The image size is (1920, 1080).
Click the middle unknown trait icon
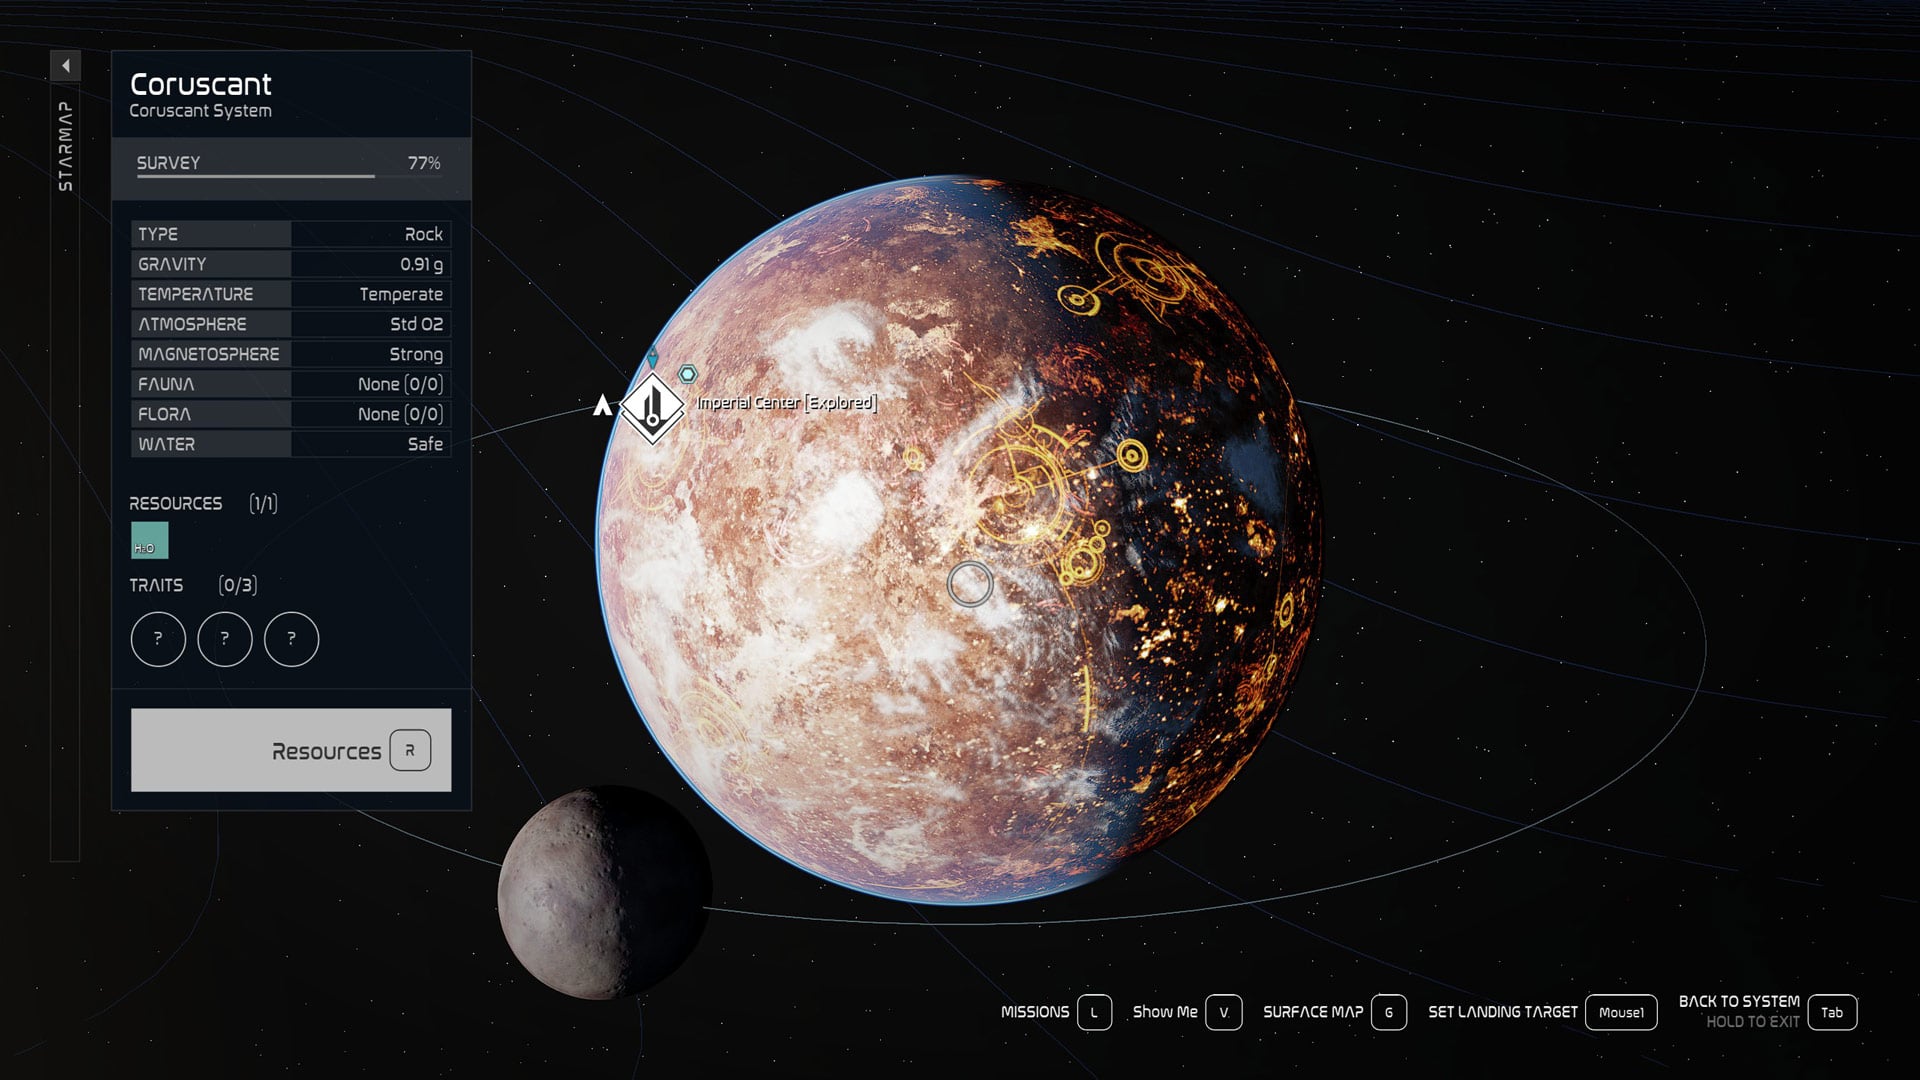pyautogui.click(x=224, y=639)
